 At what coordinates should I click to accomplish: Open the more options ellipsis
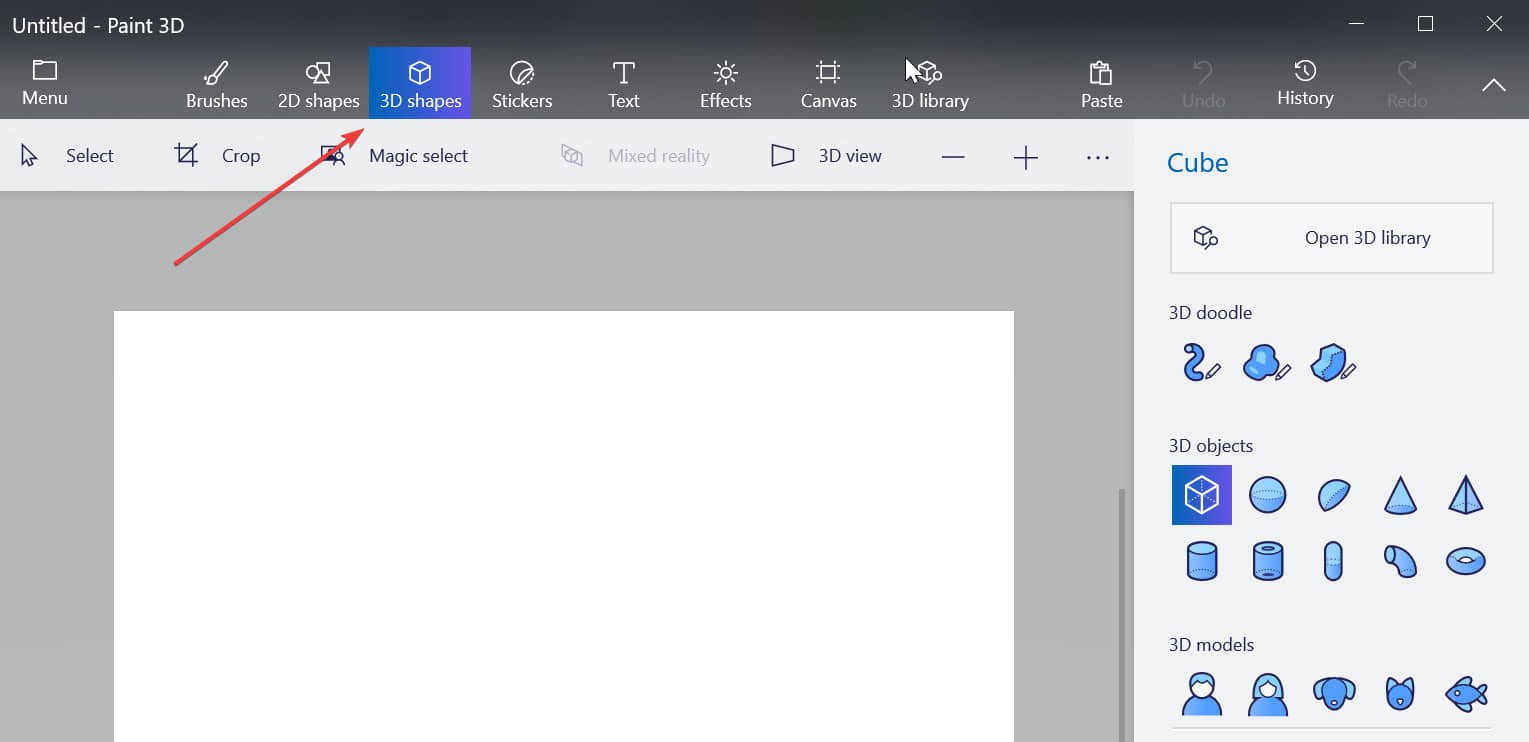[1098, 157]
